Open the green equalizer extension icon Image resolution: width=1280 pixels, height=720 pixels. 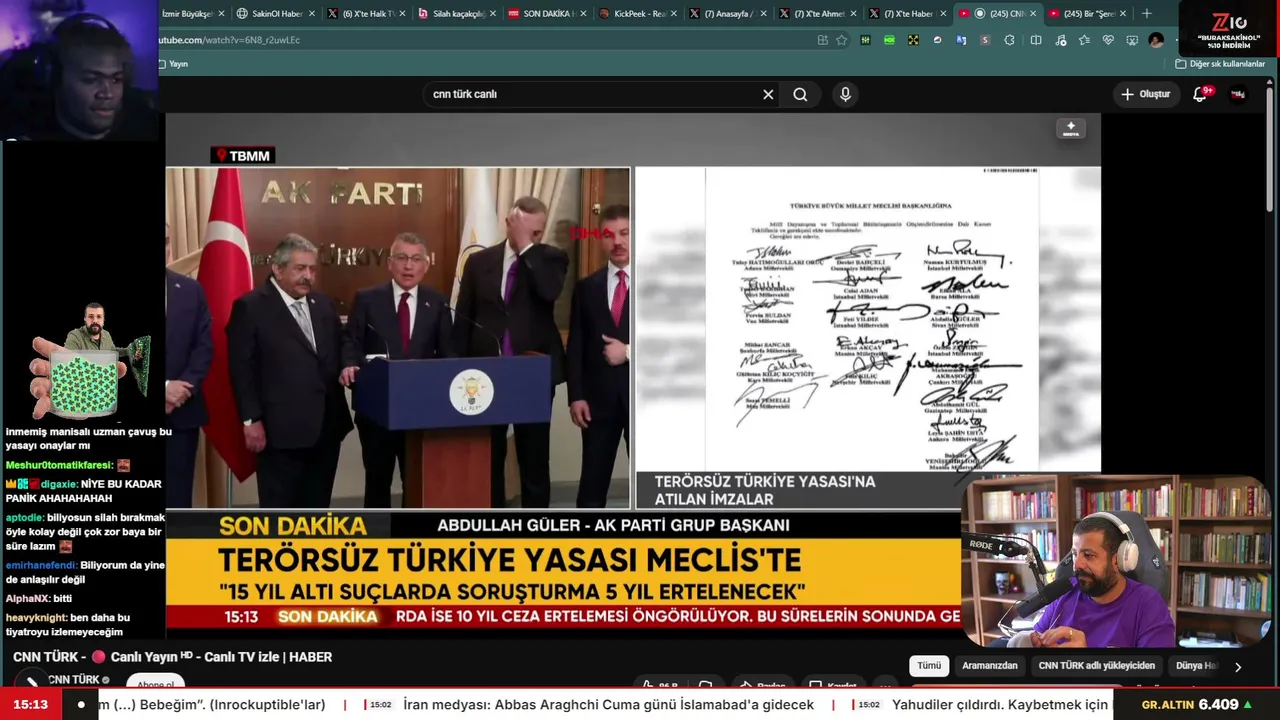(865, 40)
